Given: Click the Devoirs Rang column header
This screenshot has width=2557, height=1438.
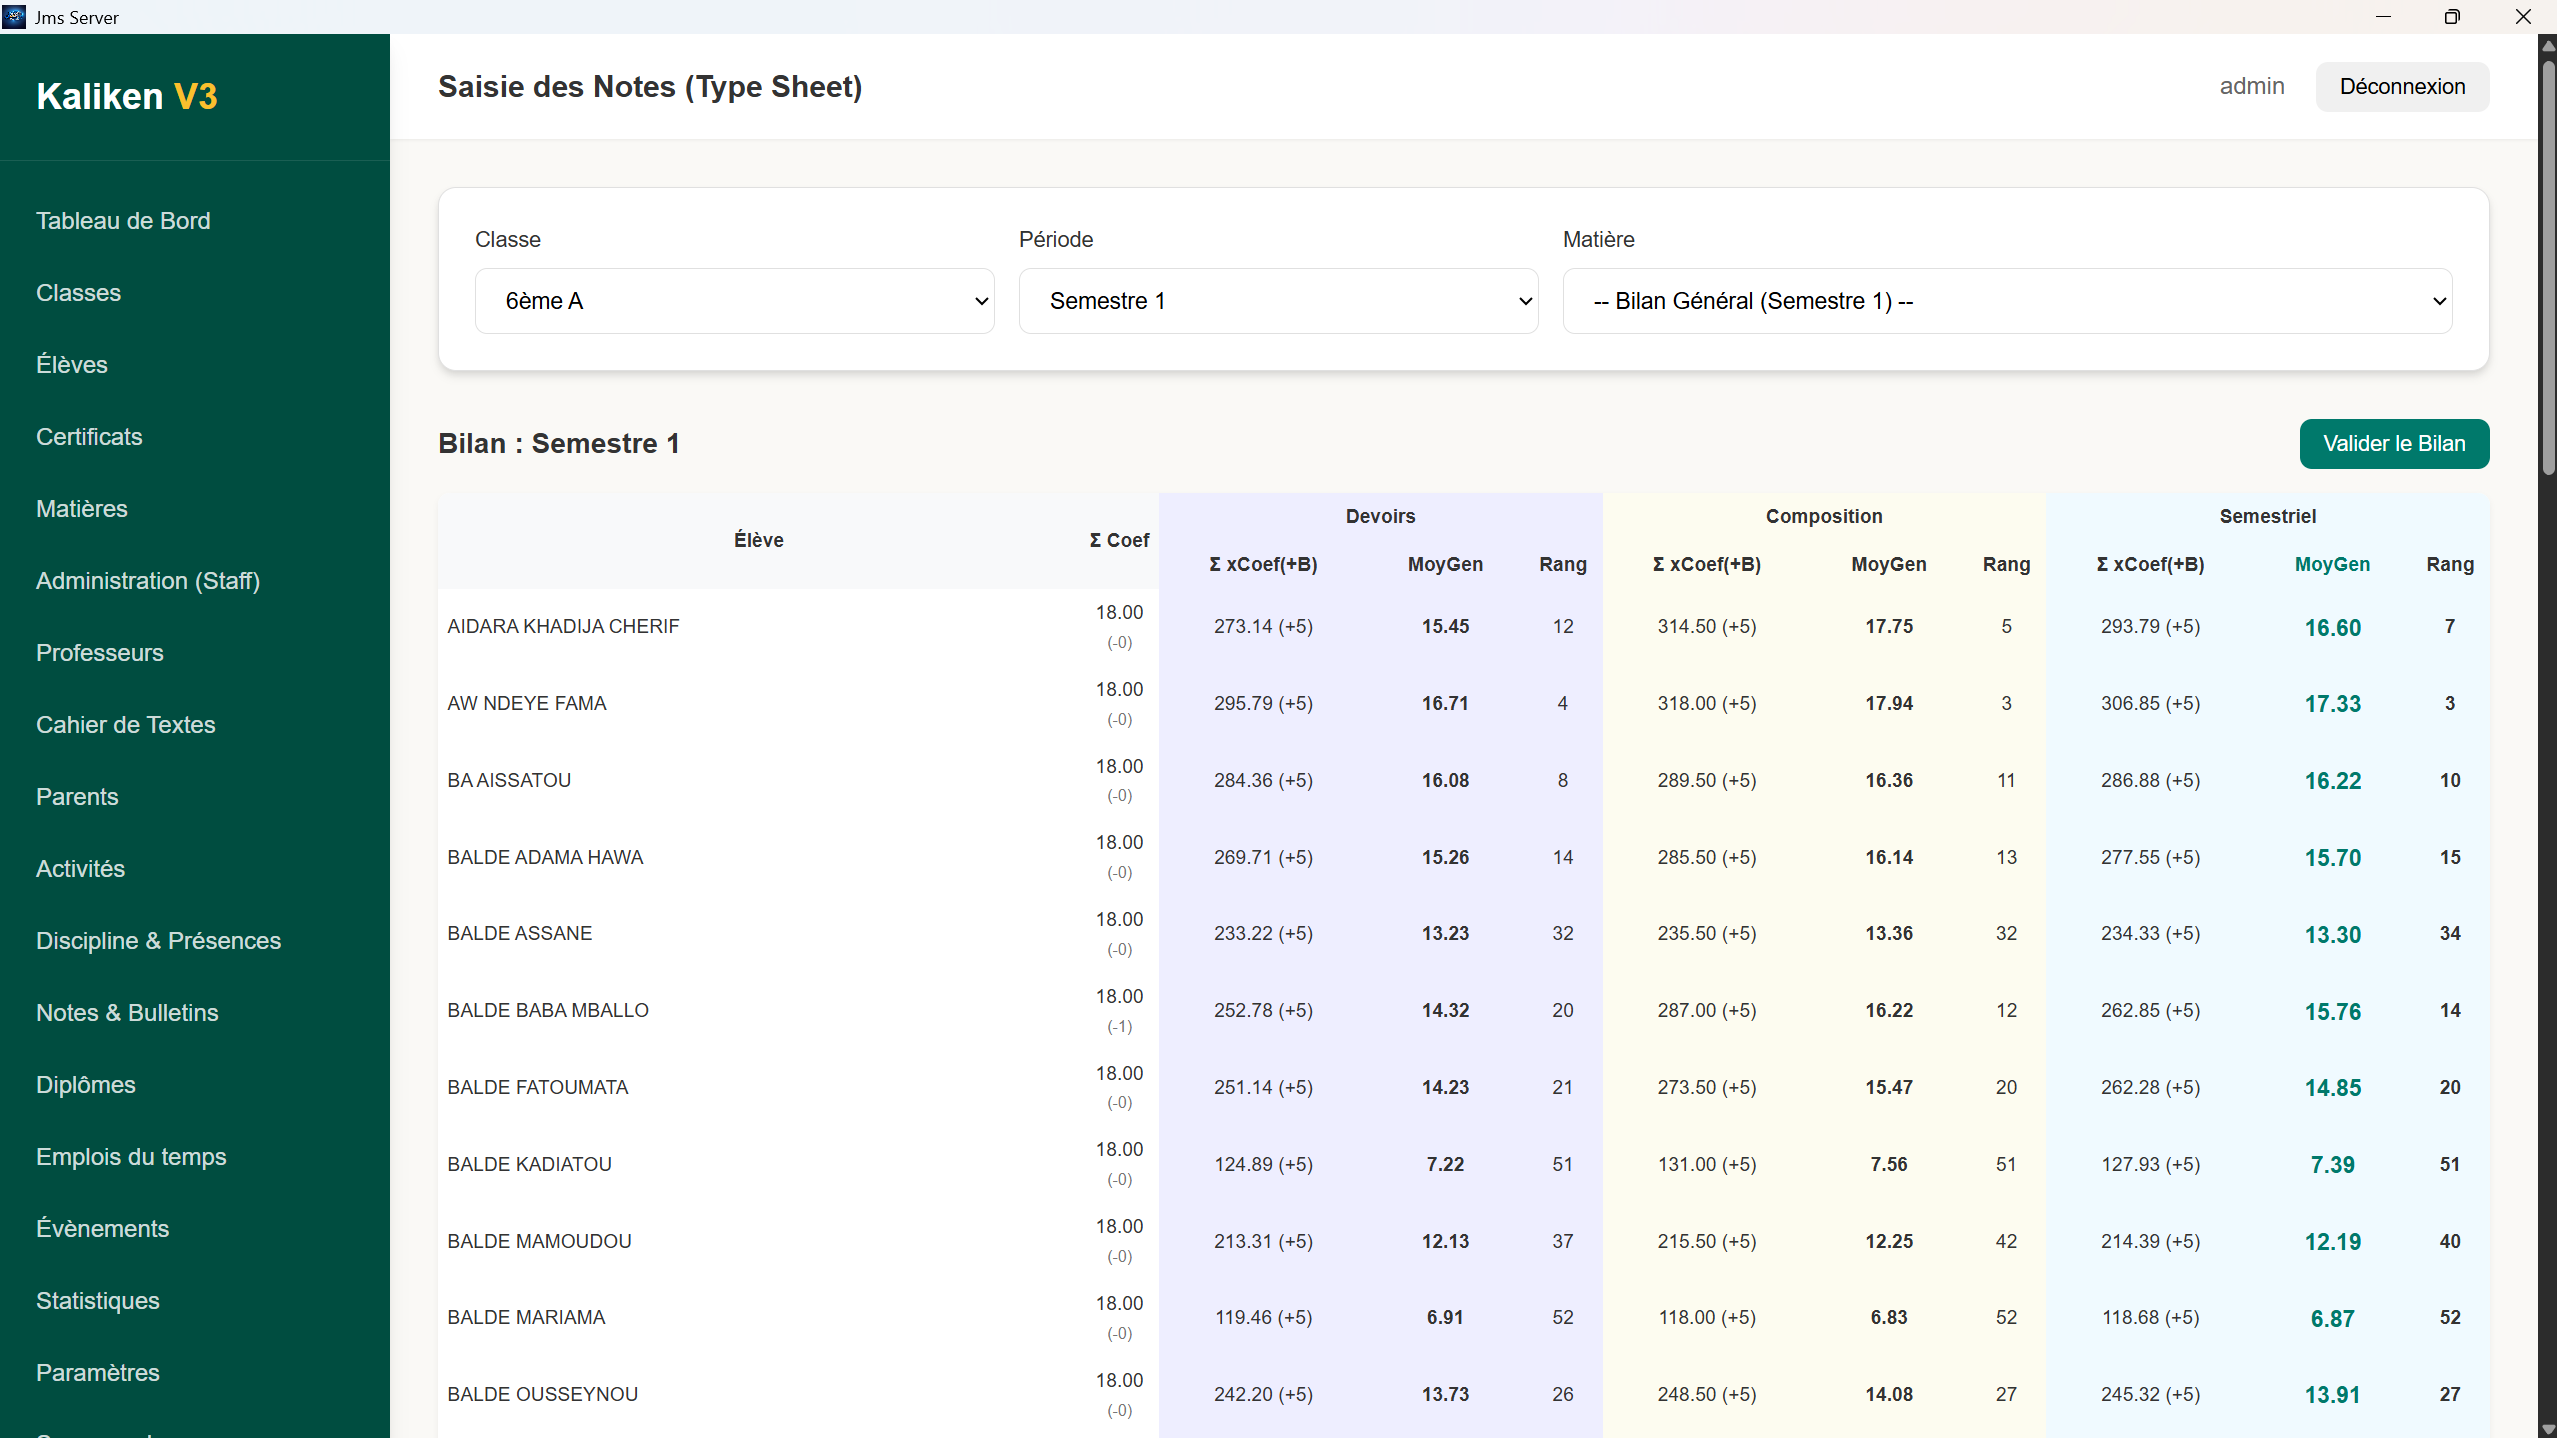Looking at the screenshot, I should coord(1562,564).
